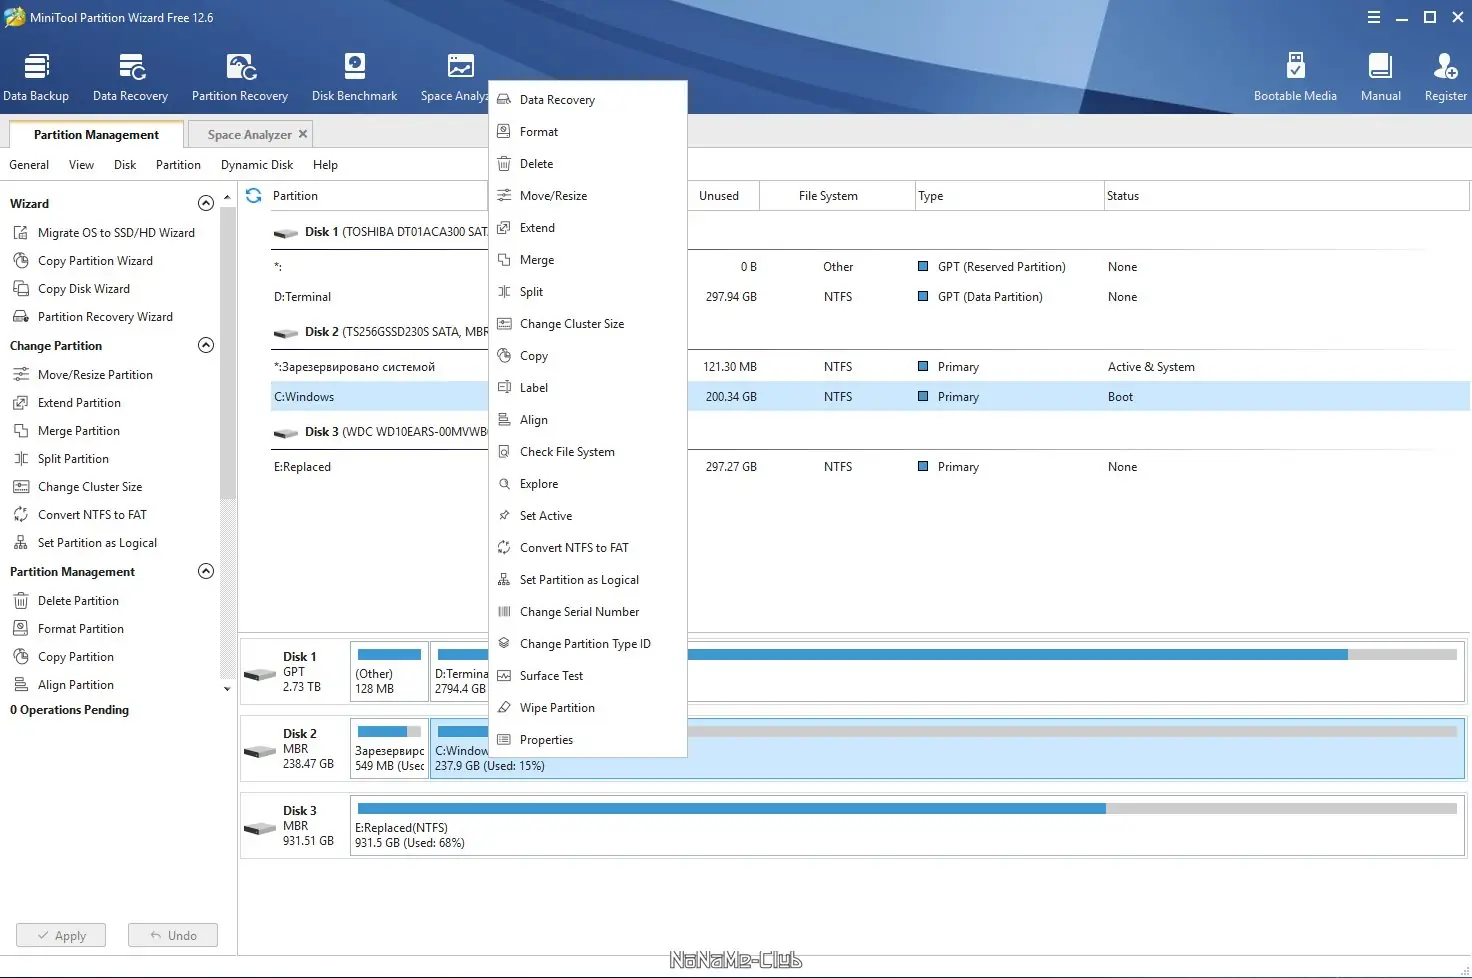
Task: Select Wipe Partition from the context menu
Action: pos(557,708)
